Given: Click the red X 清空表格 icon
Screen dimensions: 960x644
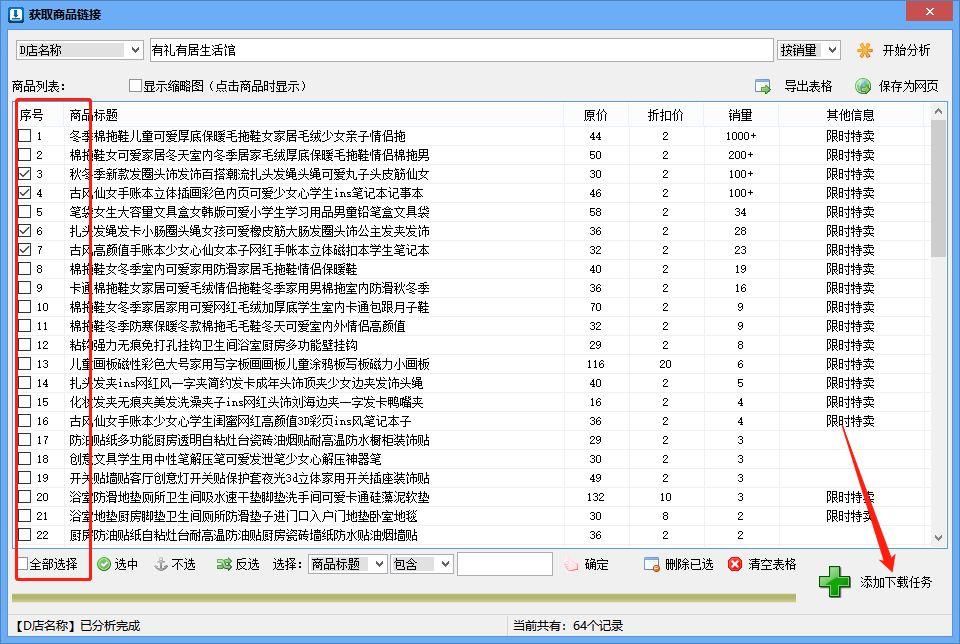Looking at the screenshot, I should coord(735,564).
